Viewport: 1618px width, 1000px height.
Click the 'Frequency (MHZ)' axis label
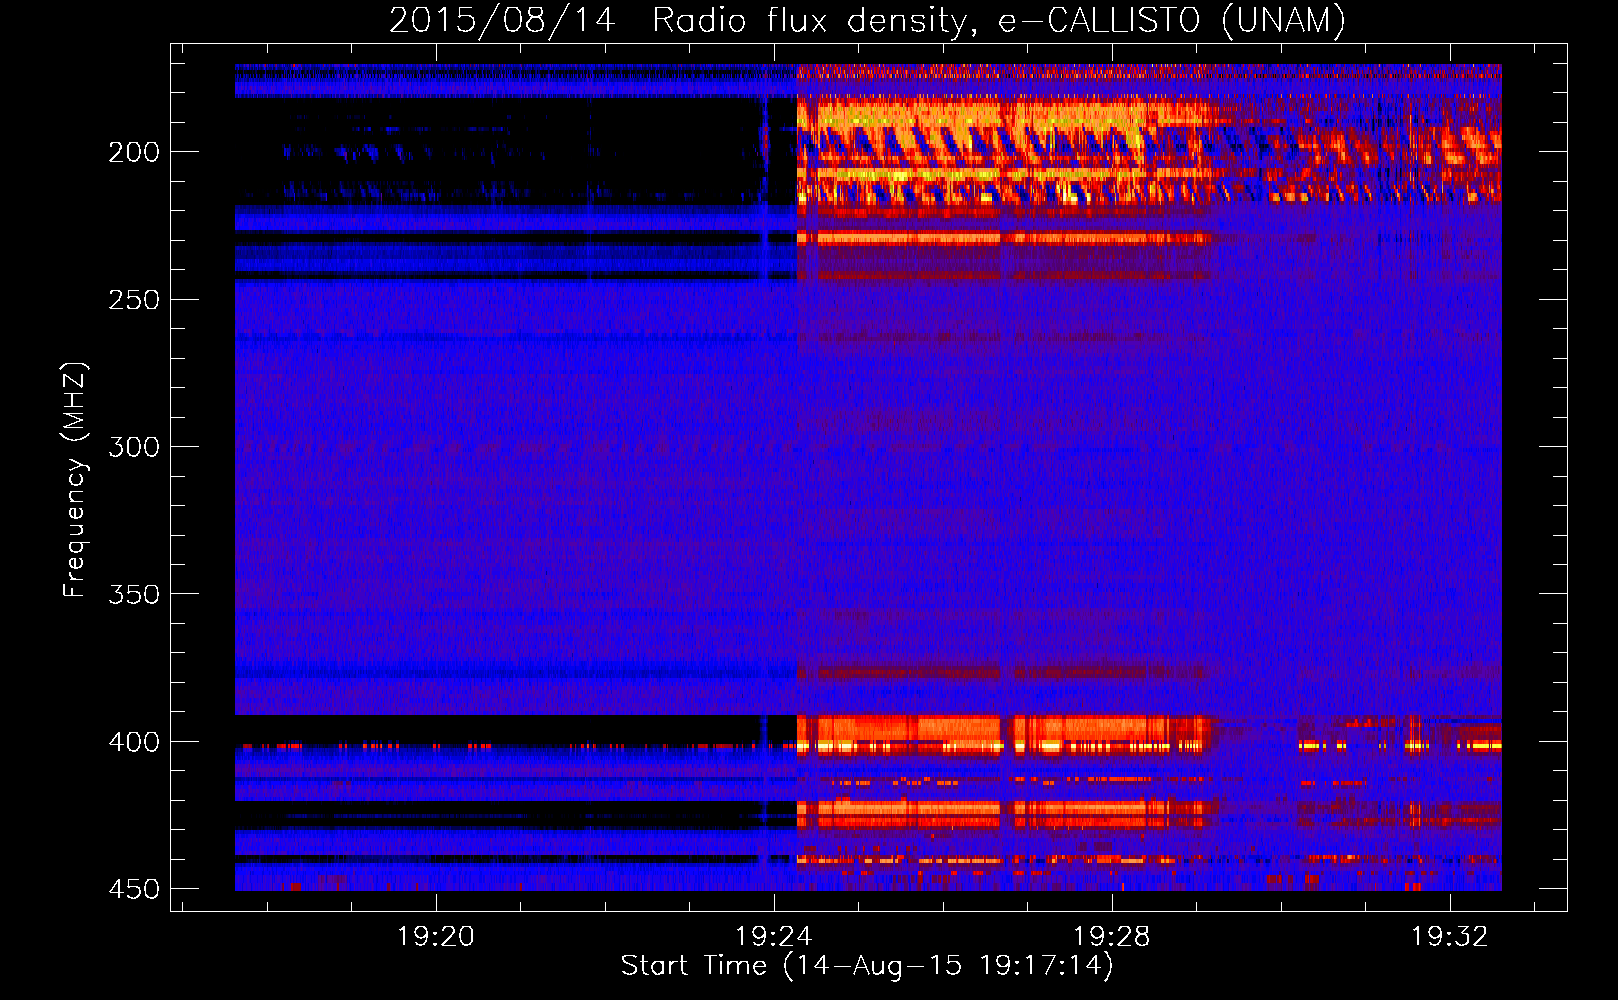[75, 480]
